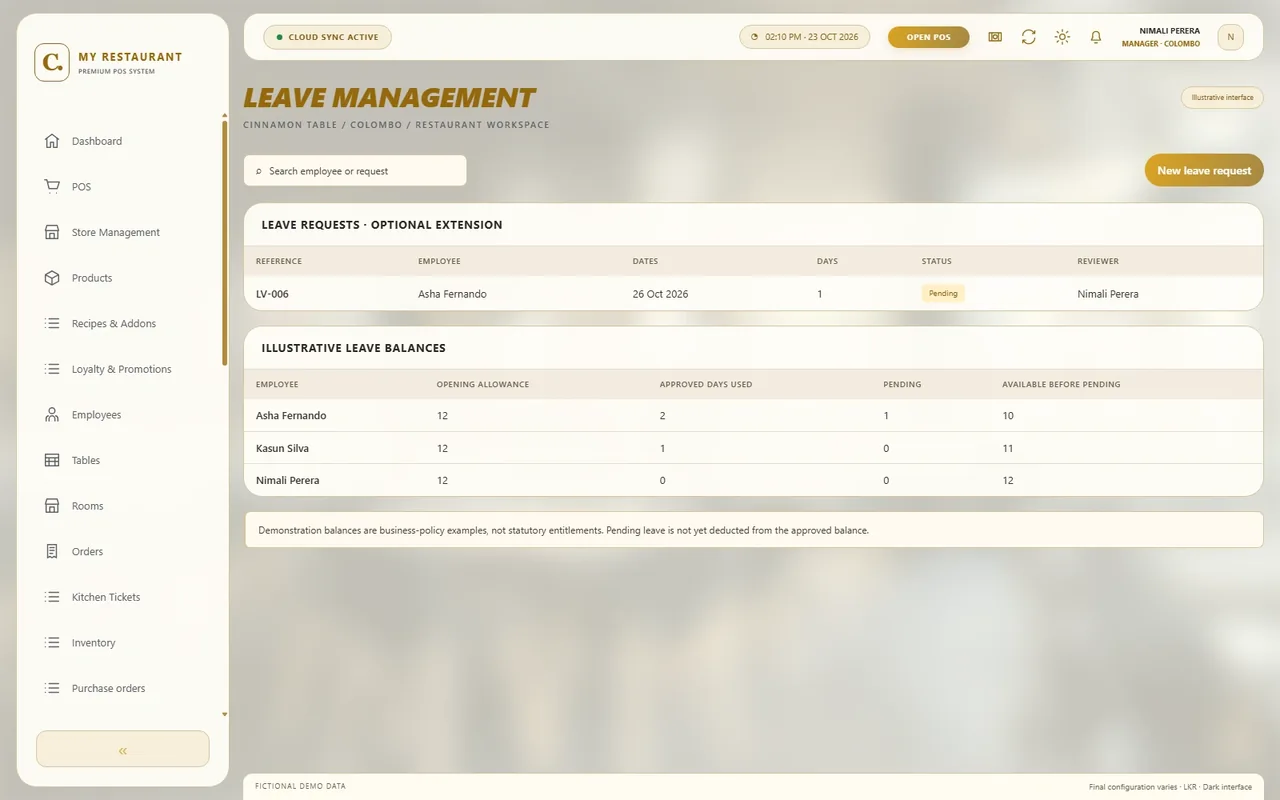Viewport: 1280px width, 800px height.
Task: Click the Inventory list icon
Action: (52, 643)
